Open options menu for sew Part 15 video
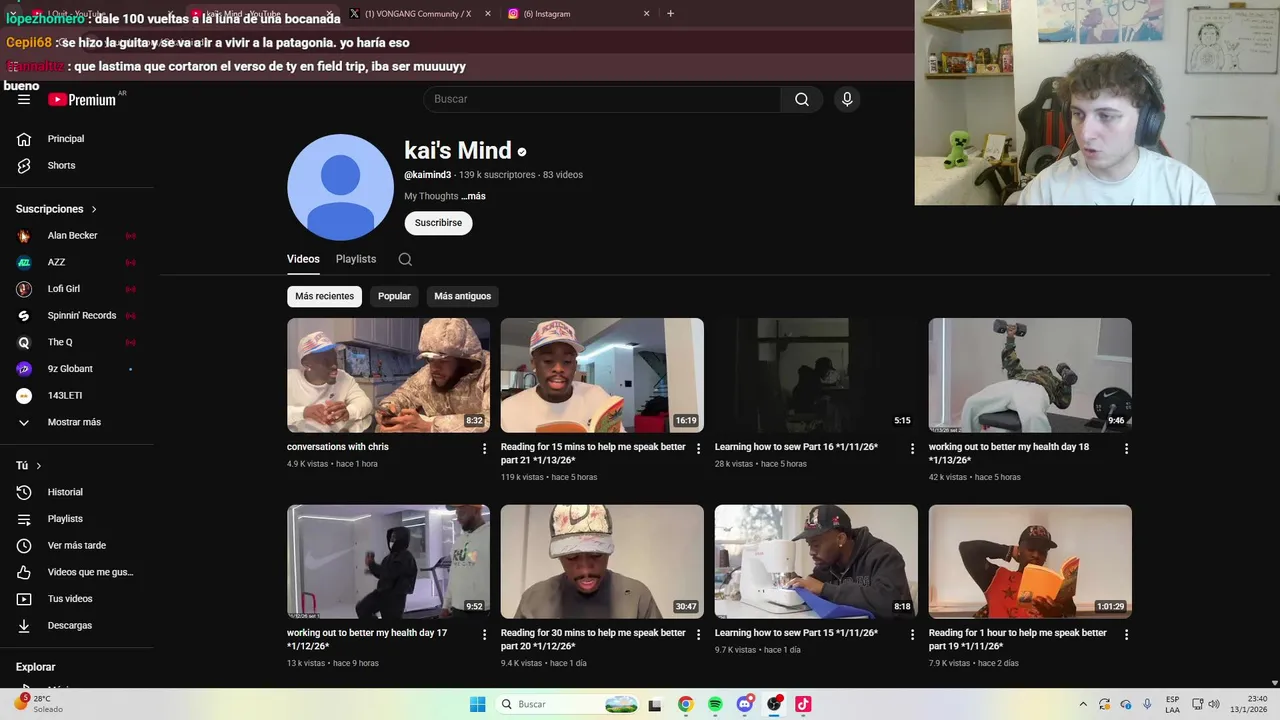 coord(912,635)
